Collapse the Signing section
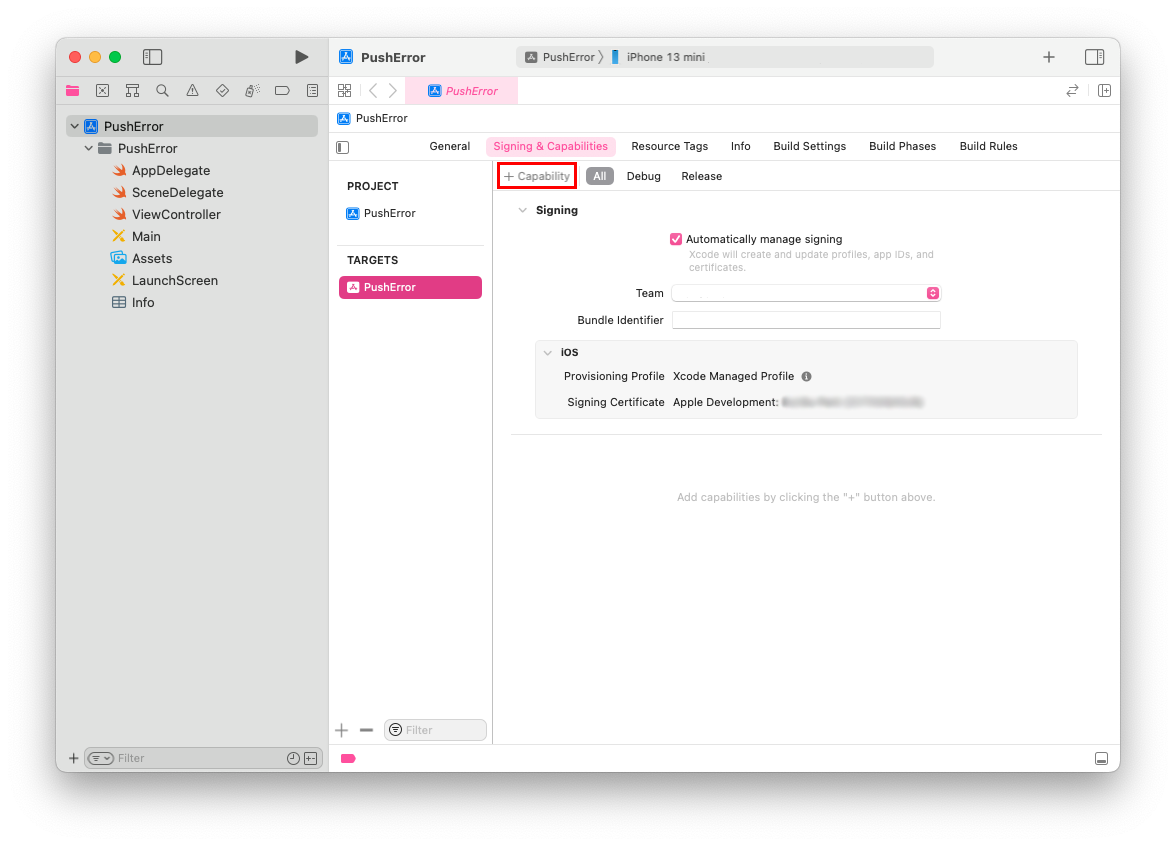 tap(523, 210)
